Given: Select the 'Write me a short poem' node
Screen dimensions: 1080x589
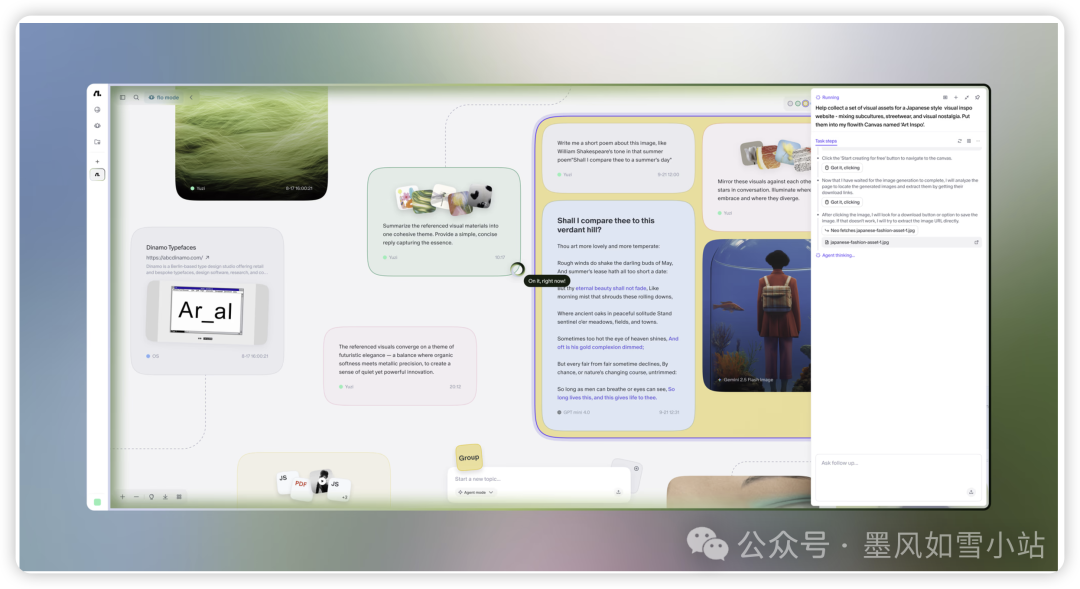Looking at the screenshot, I should [x=618, y=158].
